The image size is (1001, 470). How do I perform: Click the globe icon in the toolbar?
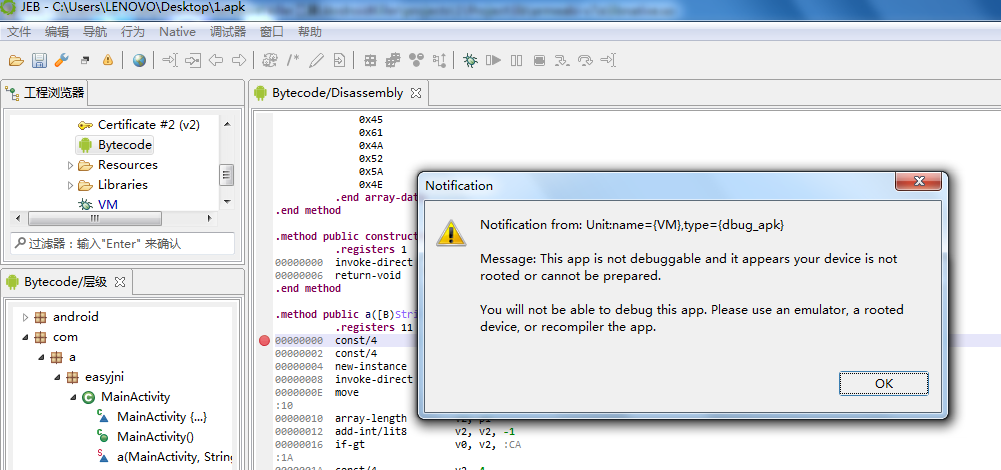tap(139, 61)
